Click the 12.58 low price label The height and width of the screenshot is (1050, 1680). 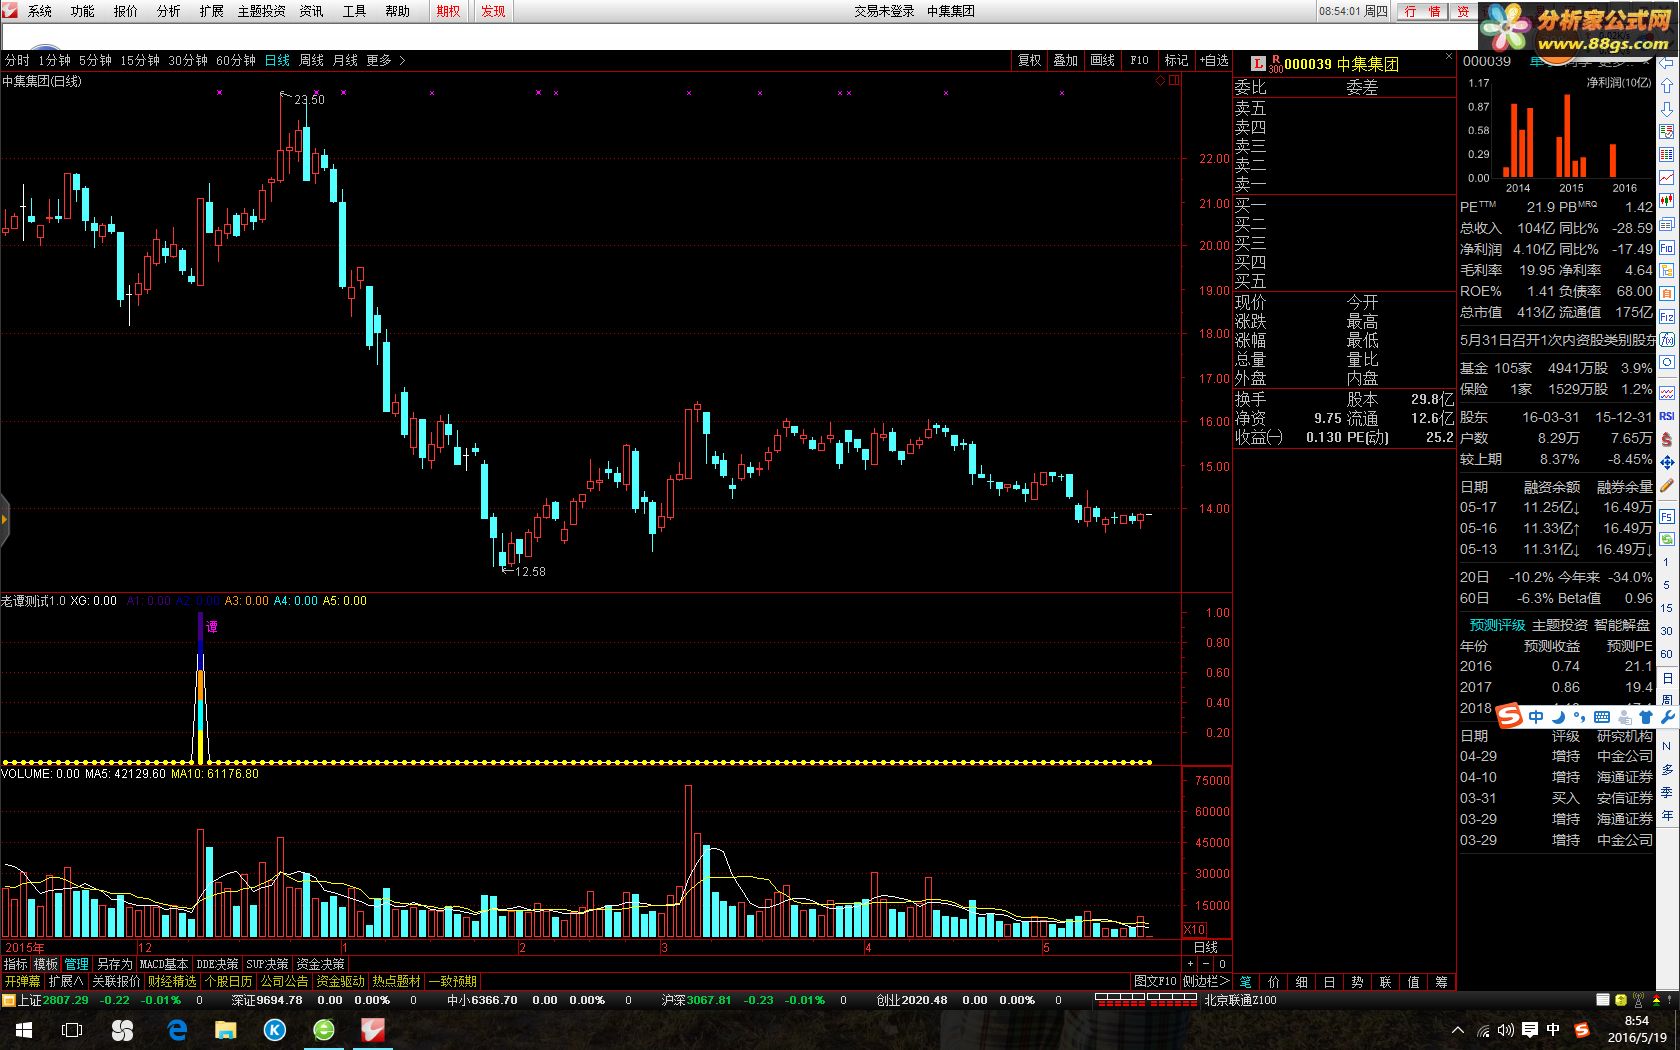(530, 572)
